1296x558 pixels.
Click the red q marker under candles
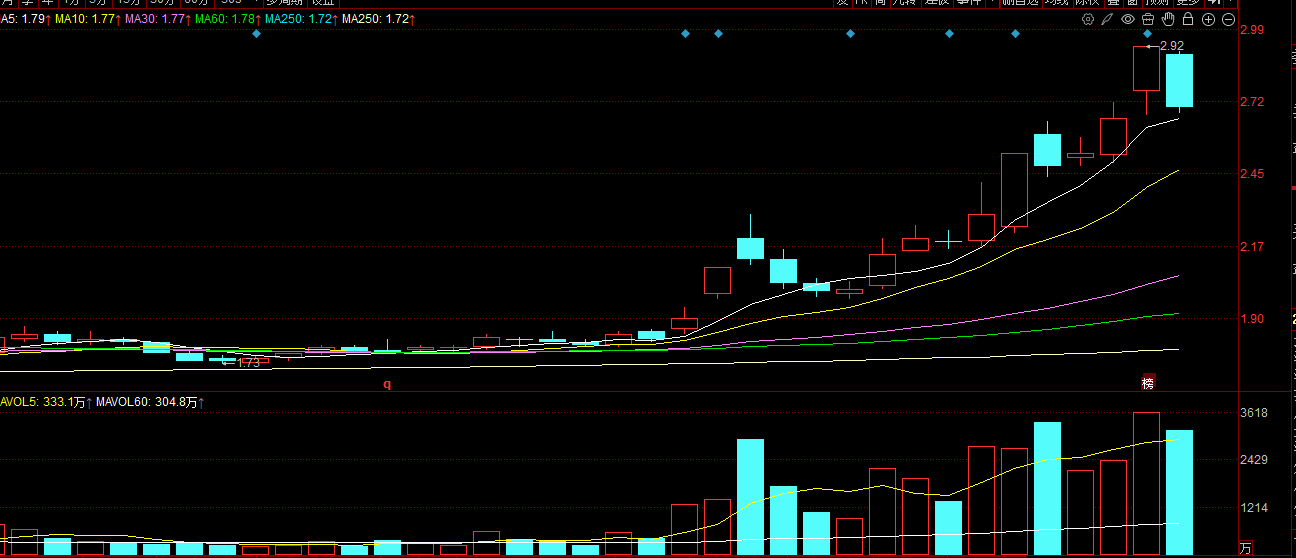click(388, 384)
